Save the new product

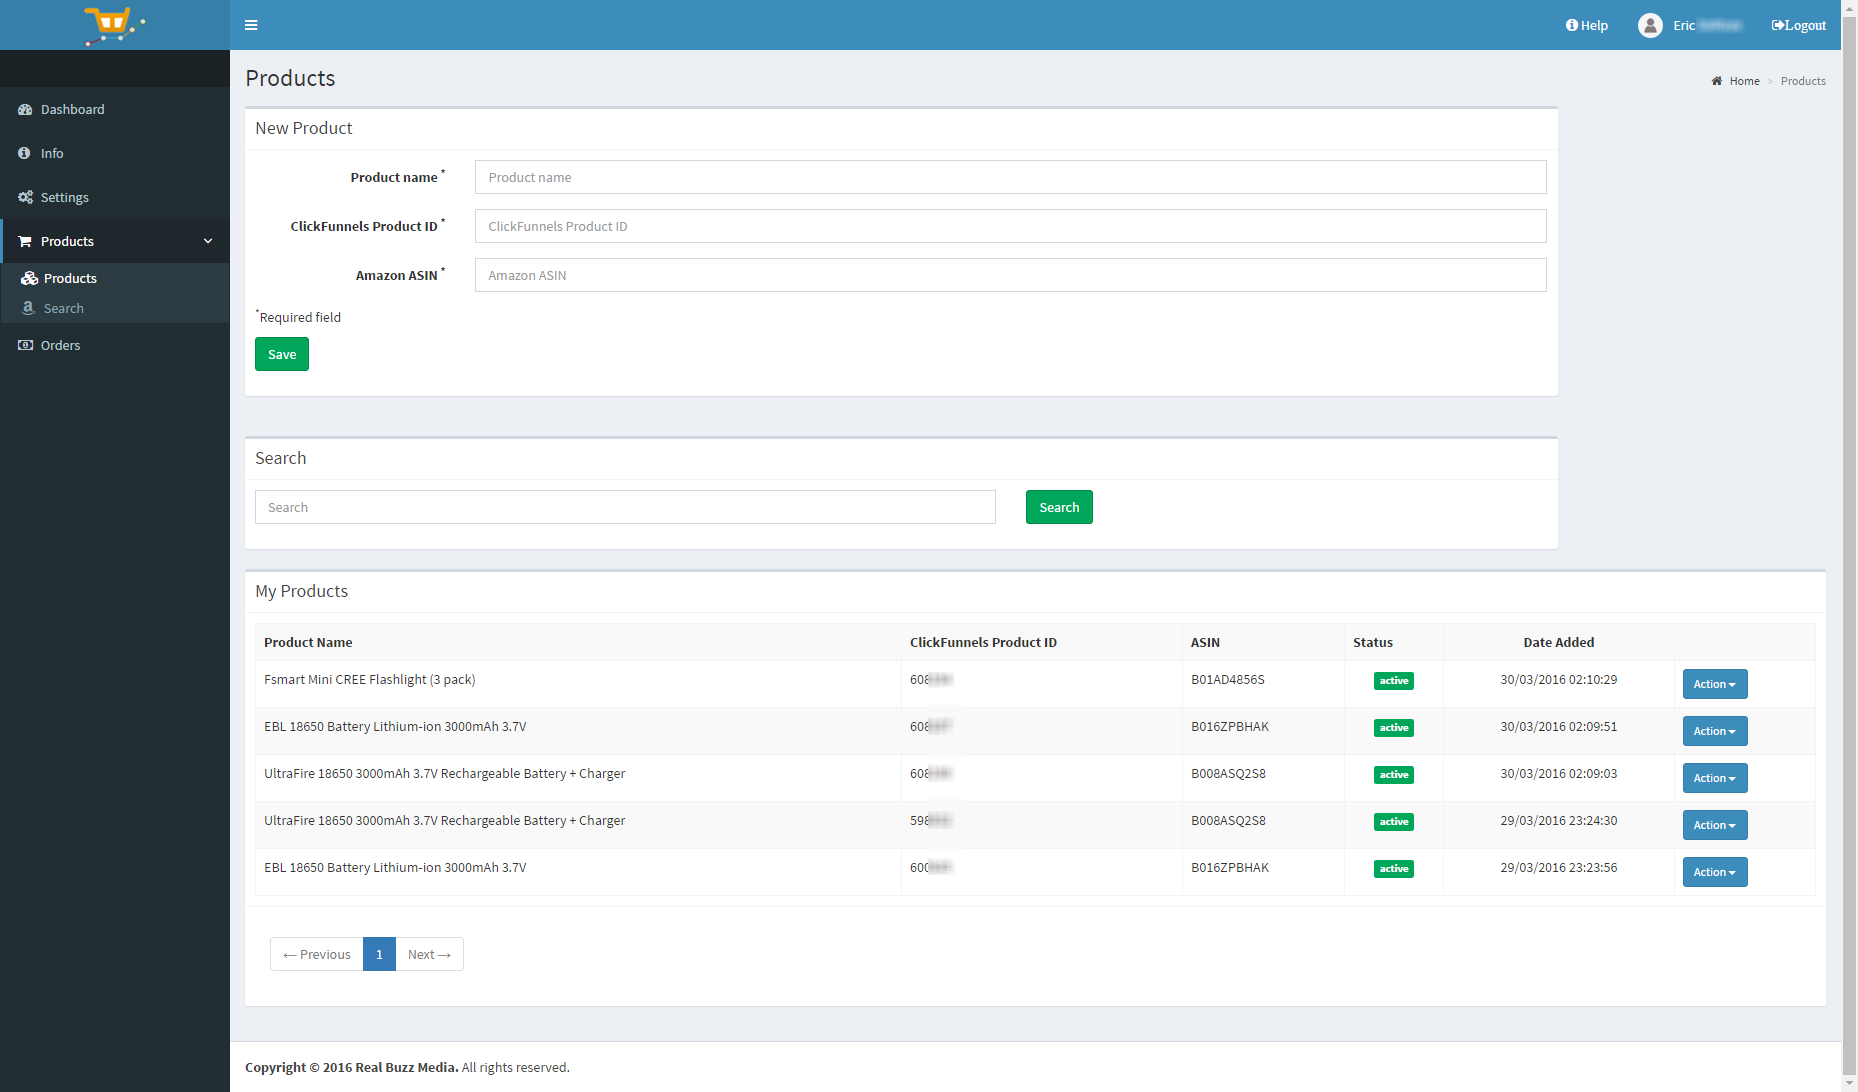click(x=282, y=354)
